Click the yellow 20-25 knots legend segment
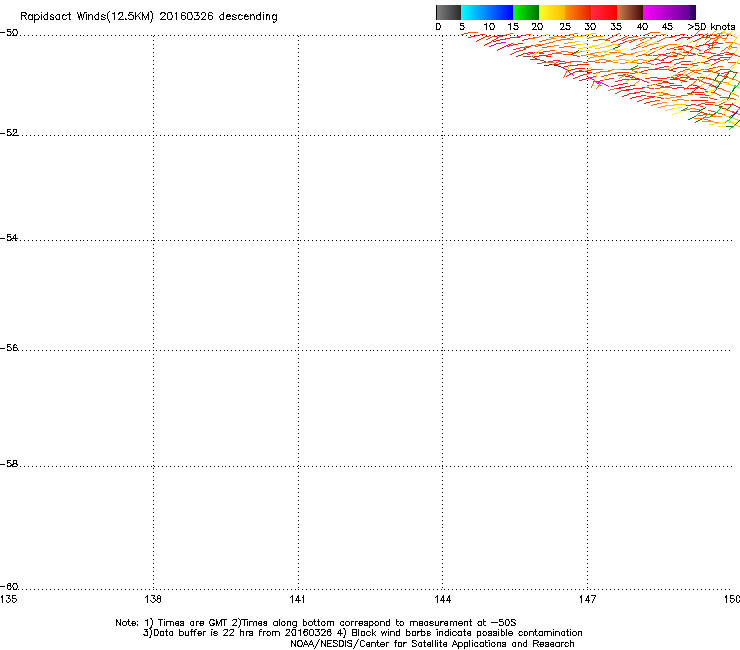Viewport: 740px width, 650px height. 551,12
